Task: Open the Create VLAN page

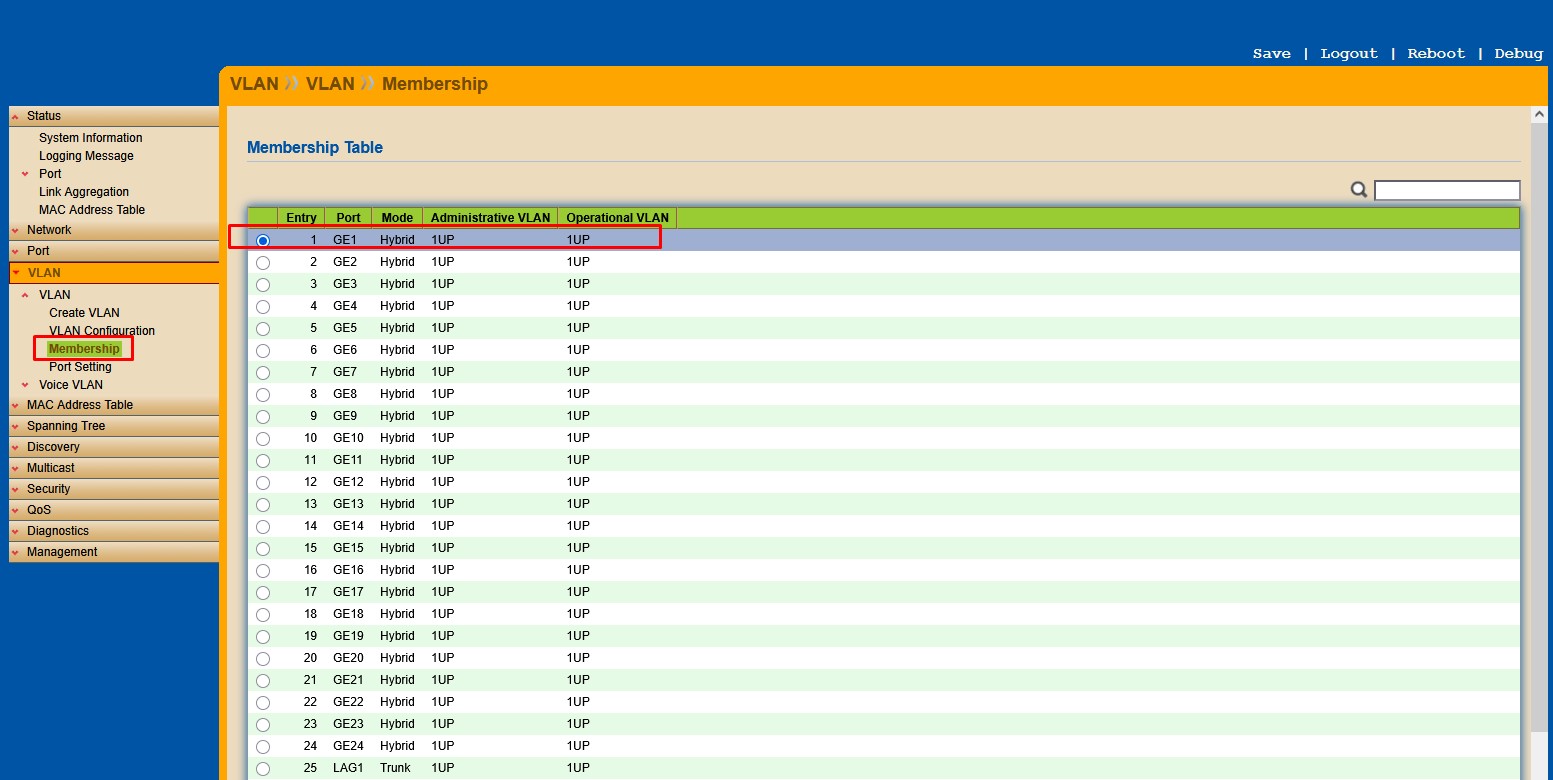Action: (84, 313)
